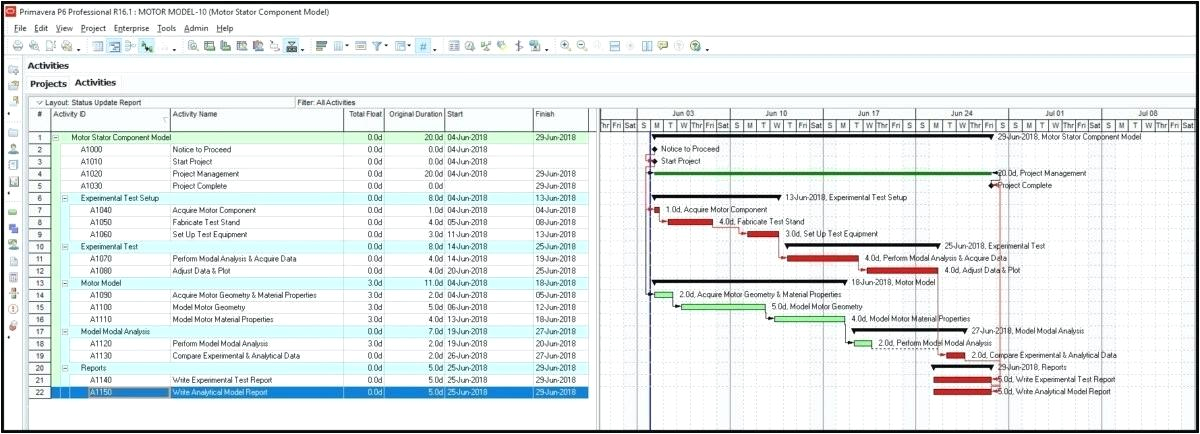Viewport: 1200px width, 434px height.
Task: Click the Zoom In magnifier icon
Action: click(566, 46)
